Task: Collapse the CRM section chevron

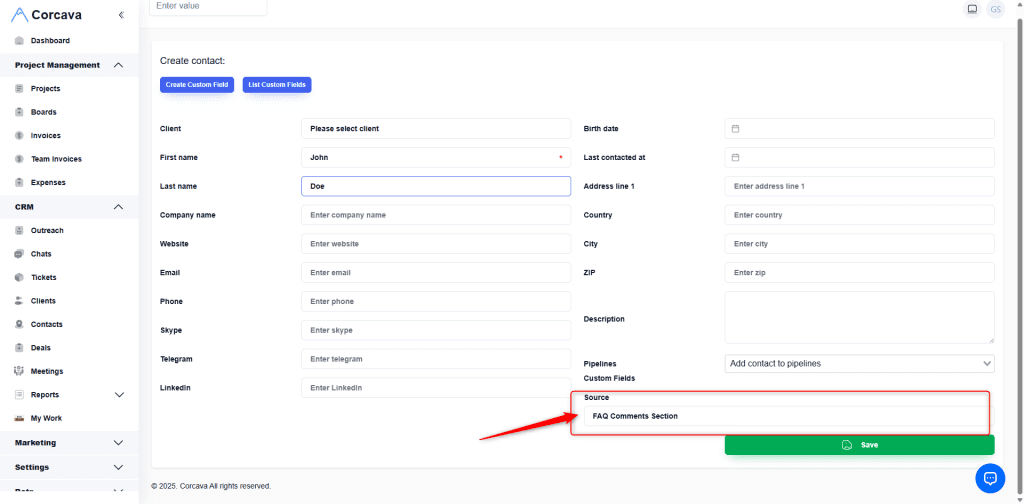Action: 118,207
